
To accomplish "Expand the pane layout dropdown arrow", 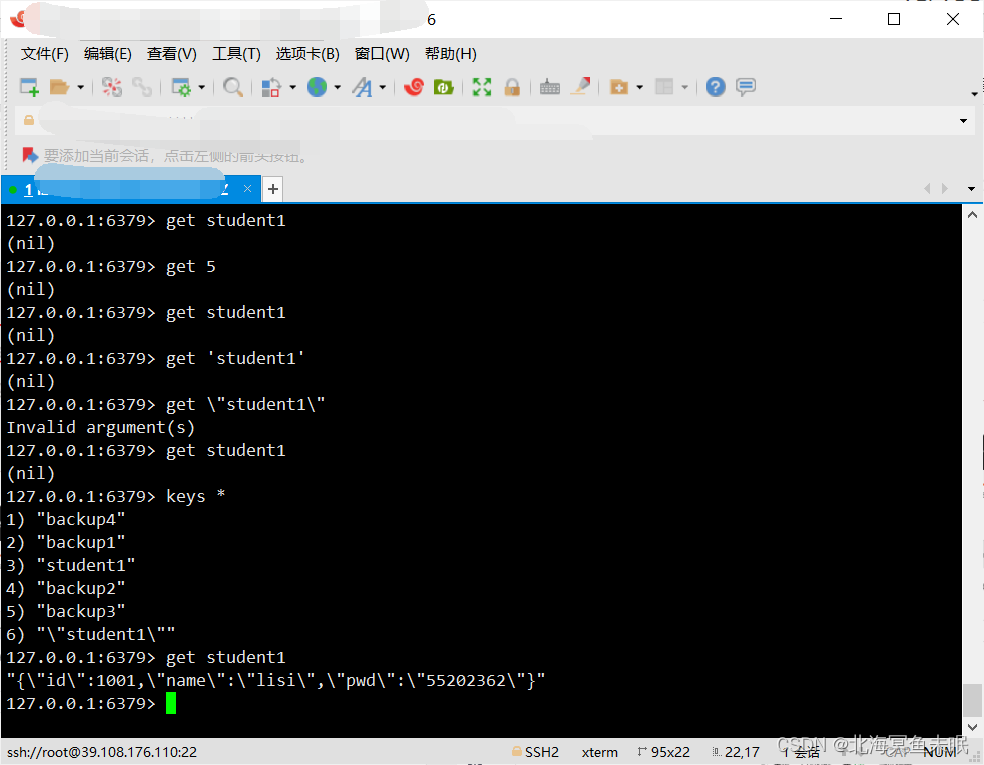I will click(685, 87).
